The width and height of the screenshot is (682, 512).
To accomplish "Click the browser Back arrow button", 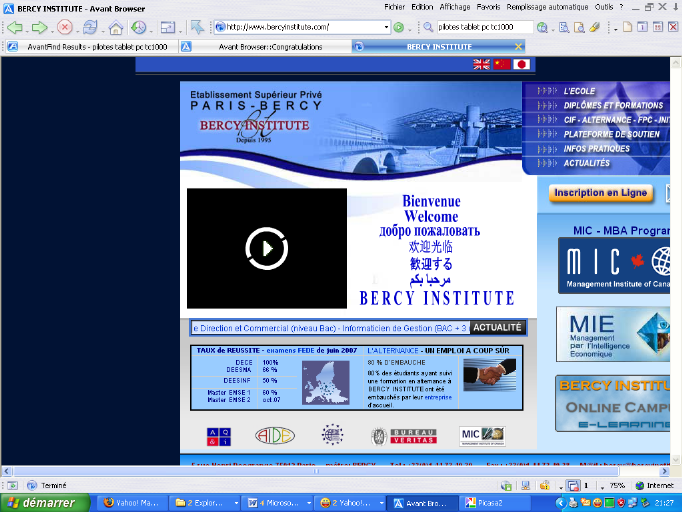I will point(14,27).
